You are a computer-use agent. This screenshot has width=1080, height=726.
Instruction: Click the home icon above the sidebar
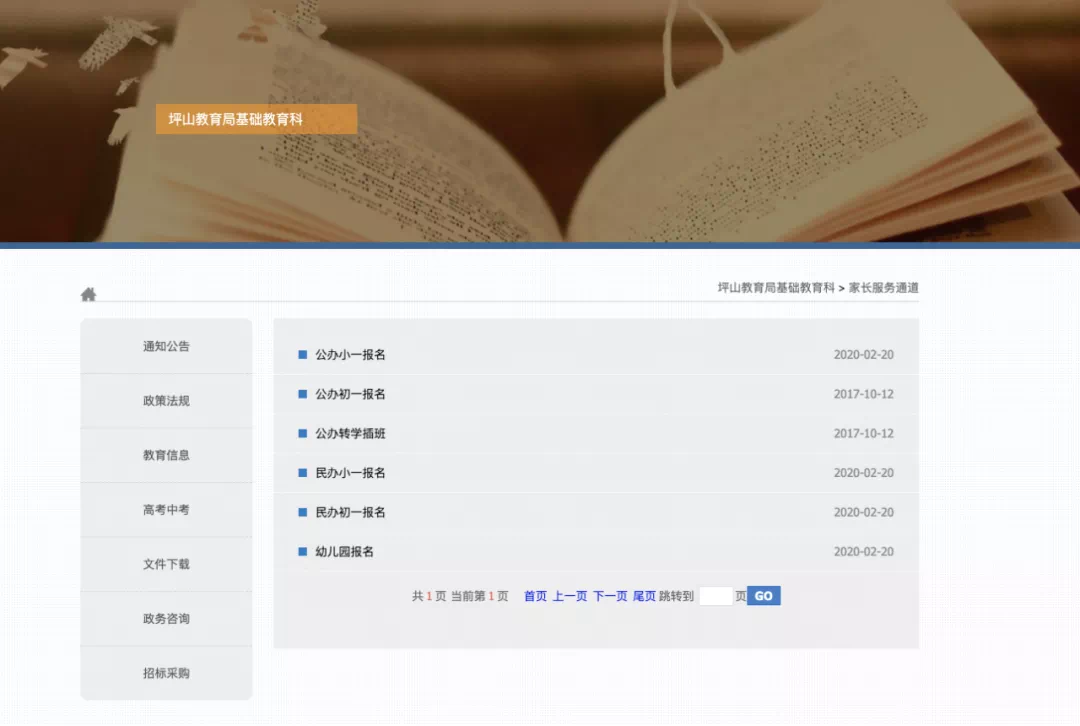[88, 294]
